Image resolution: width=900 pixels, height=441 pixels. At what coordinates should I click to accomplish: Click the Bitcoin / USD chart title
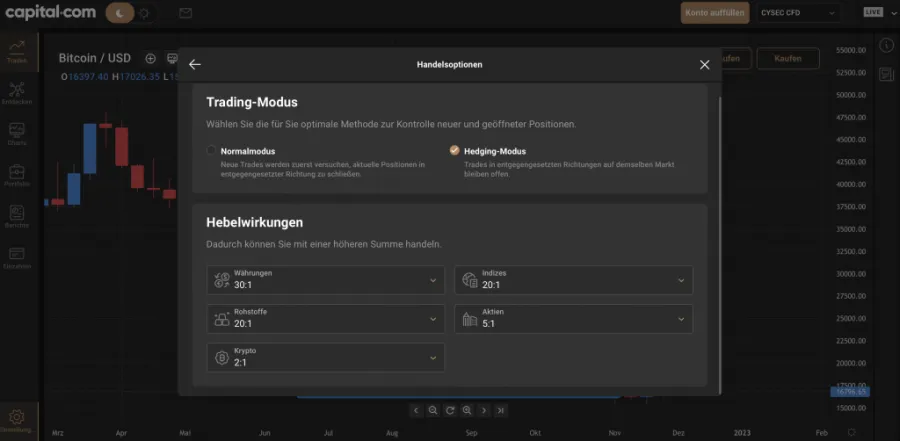point(95,58)
